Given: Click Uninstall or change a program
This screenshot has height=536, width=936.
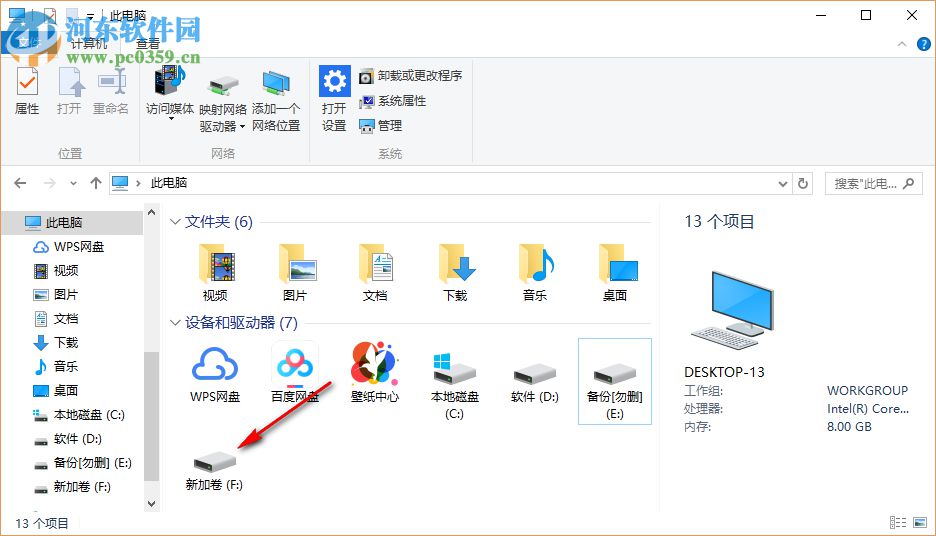Looking at the screenshot, I should point(411,76).
